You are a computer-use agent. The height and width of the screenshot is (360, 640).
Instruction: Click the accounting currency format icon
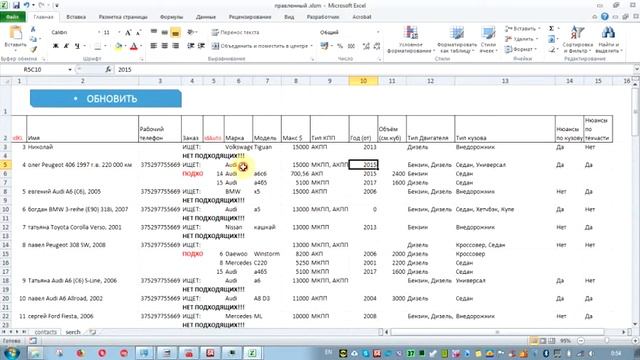pyautogui.click(x=324, y=46)
